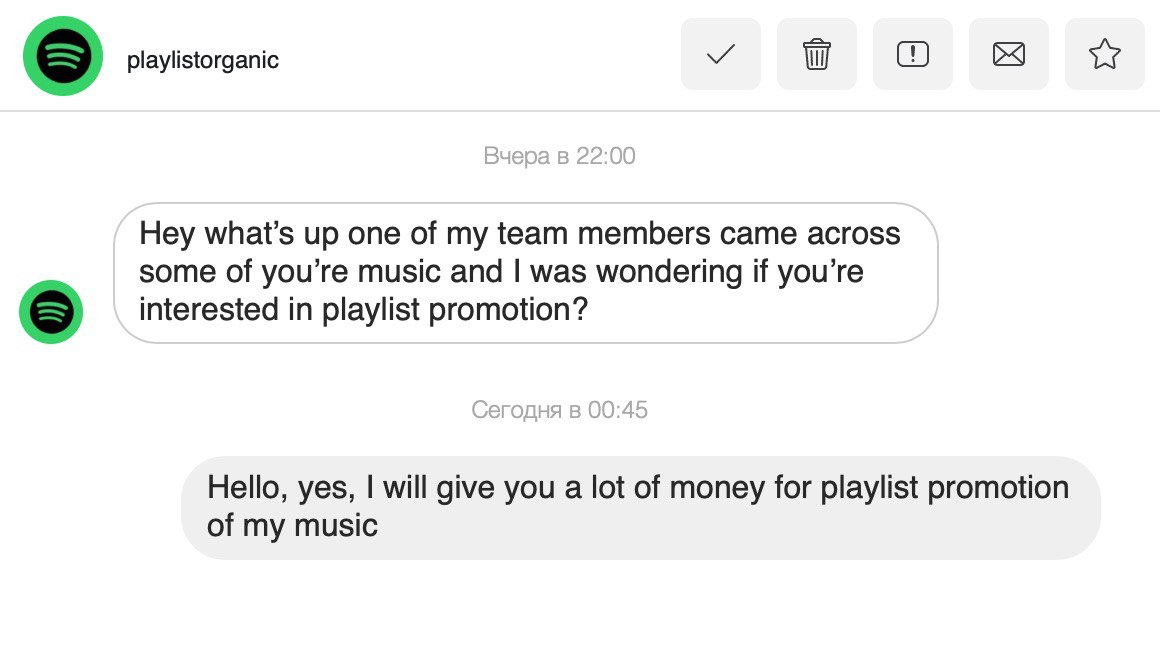Image resolution: width=1160 pixels, height=646 pixels.
Task: Select the outgoing 'Hello, yes' reply bubble
Action: [x=641, y=508]
